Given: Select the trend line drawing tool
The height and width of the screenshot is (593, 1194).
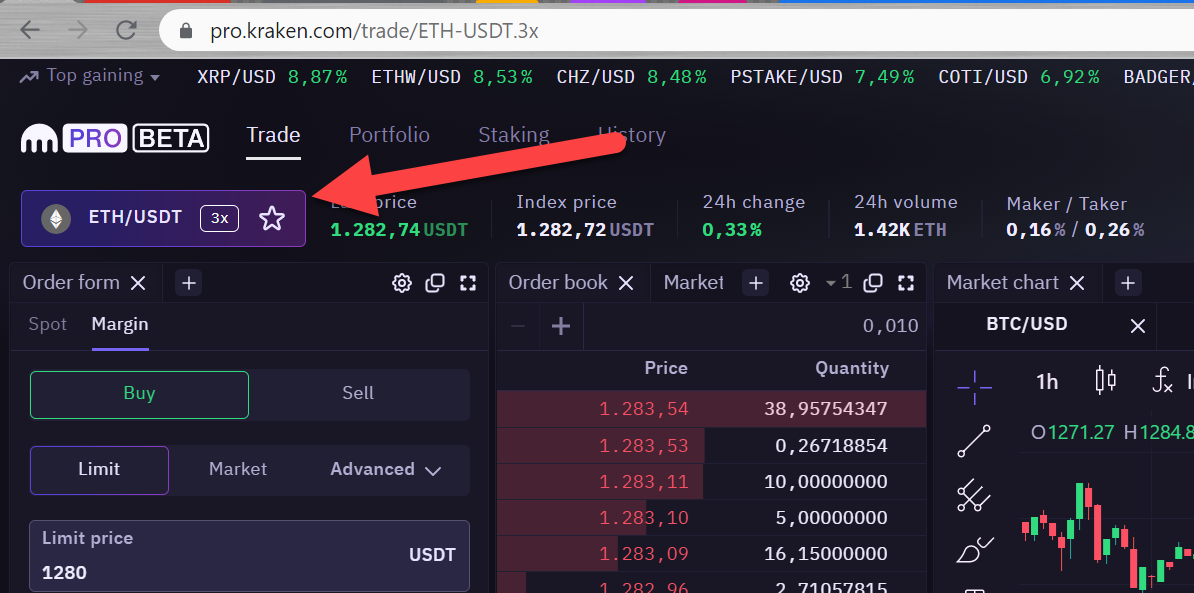Looking at the screenshot, I should 974,441.
